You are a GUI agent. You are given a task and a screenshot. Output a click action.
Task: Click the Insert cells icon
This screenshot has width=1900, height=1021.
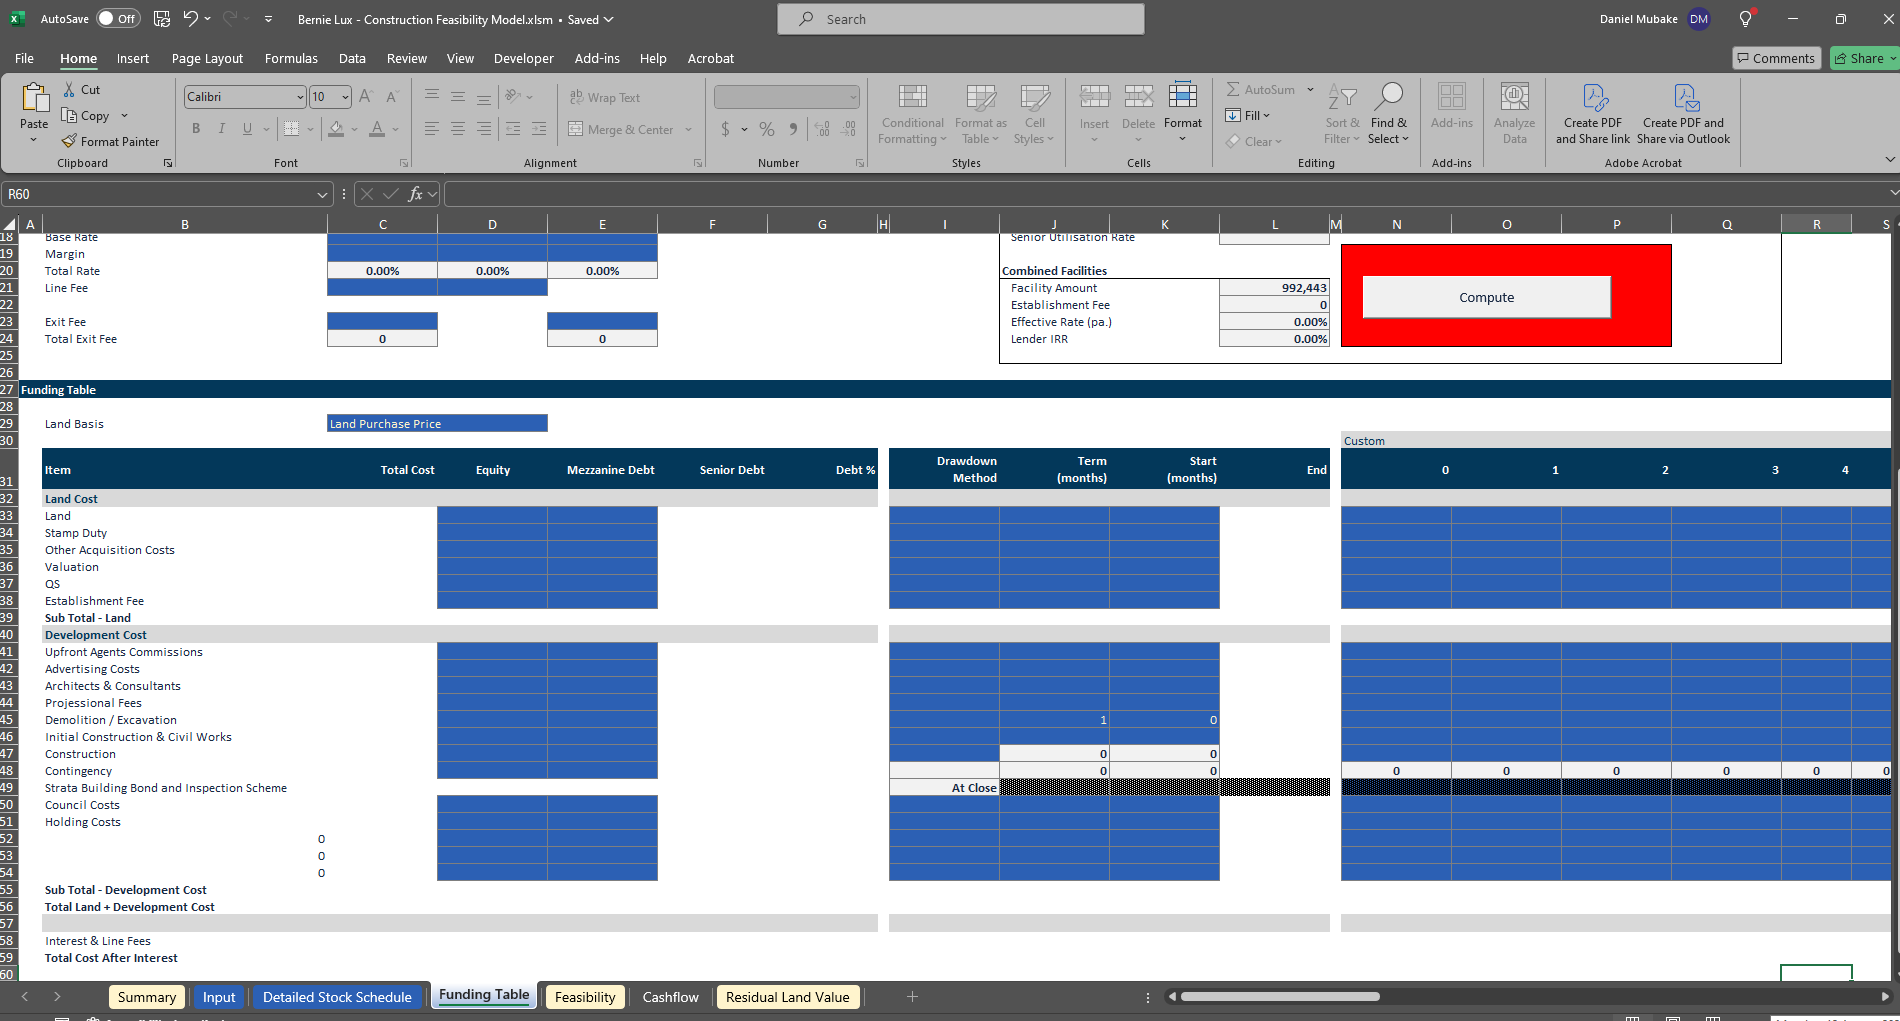coord(1094,97)
